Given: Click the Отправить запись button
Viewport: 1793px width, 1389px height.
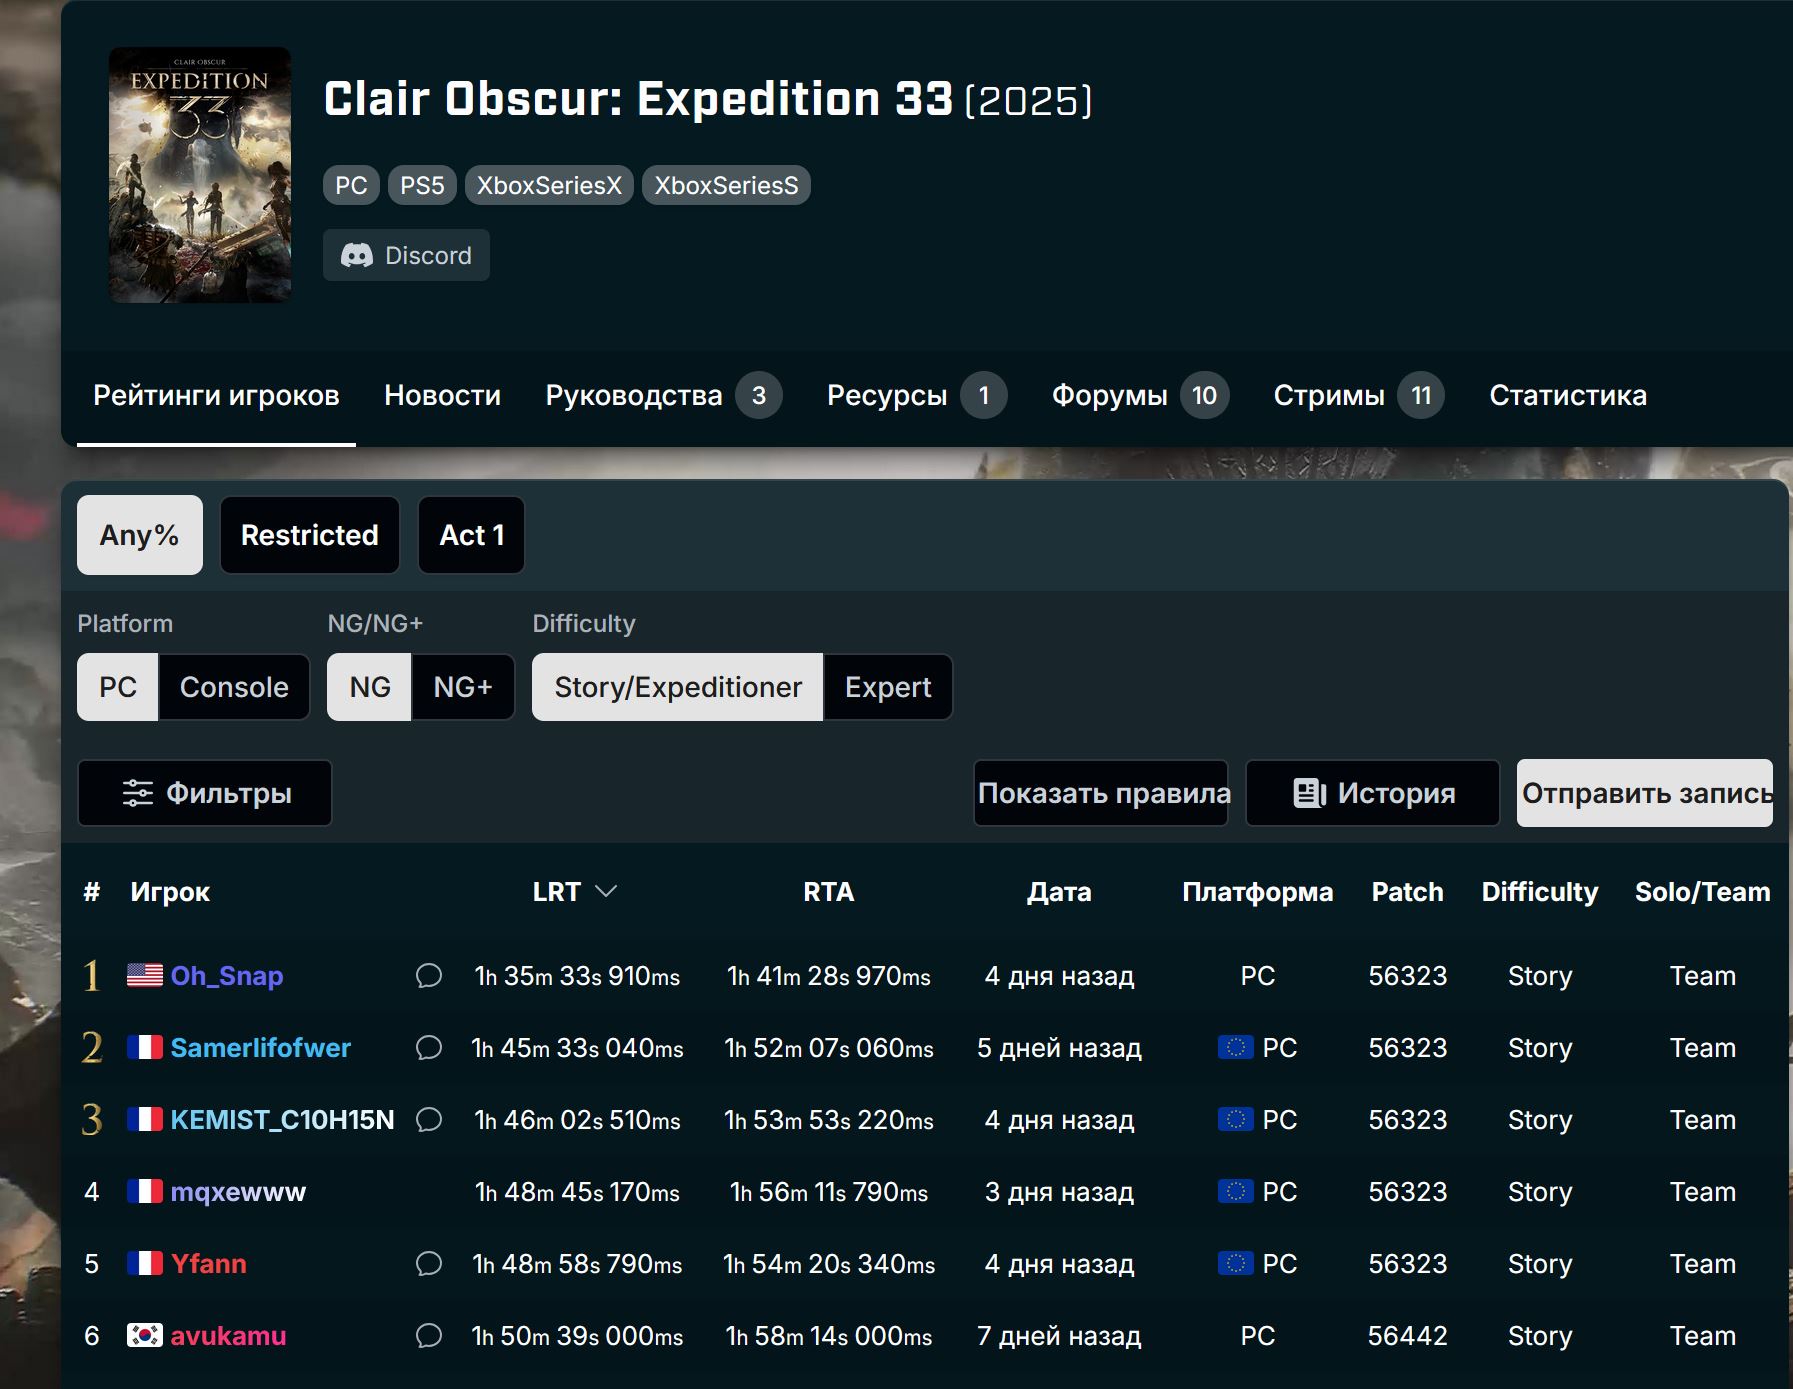Looking at the screenshot, I should (1645, 793).
